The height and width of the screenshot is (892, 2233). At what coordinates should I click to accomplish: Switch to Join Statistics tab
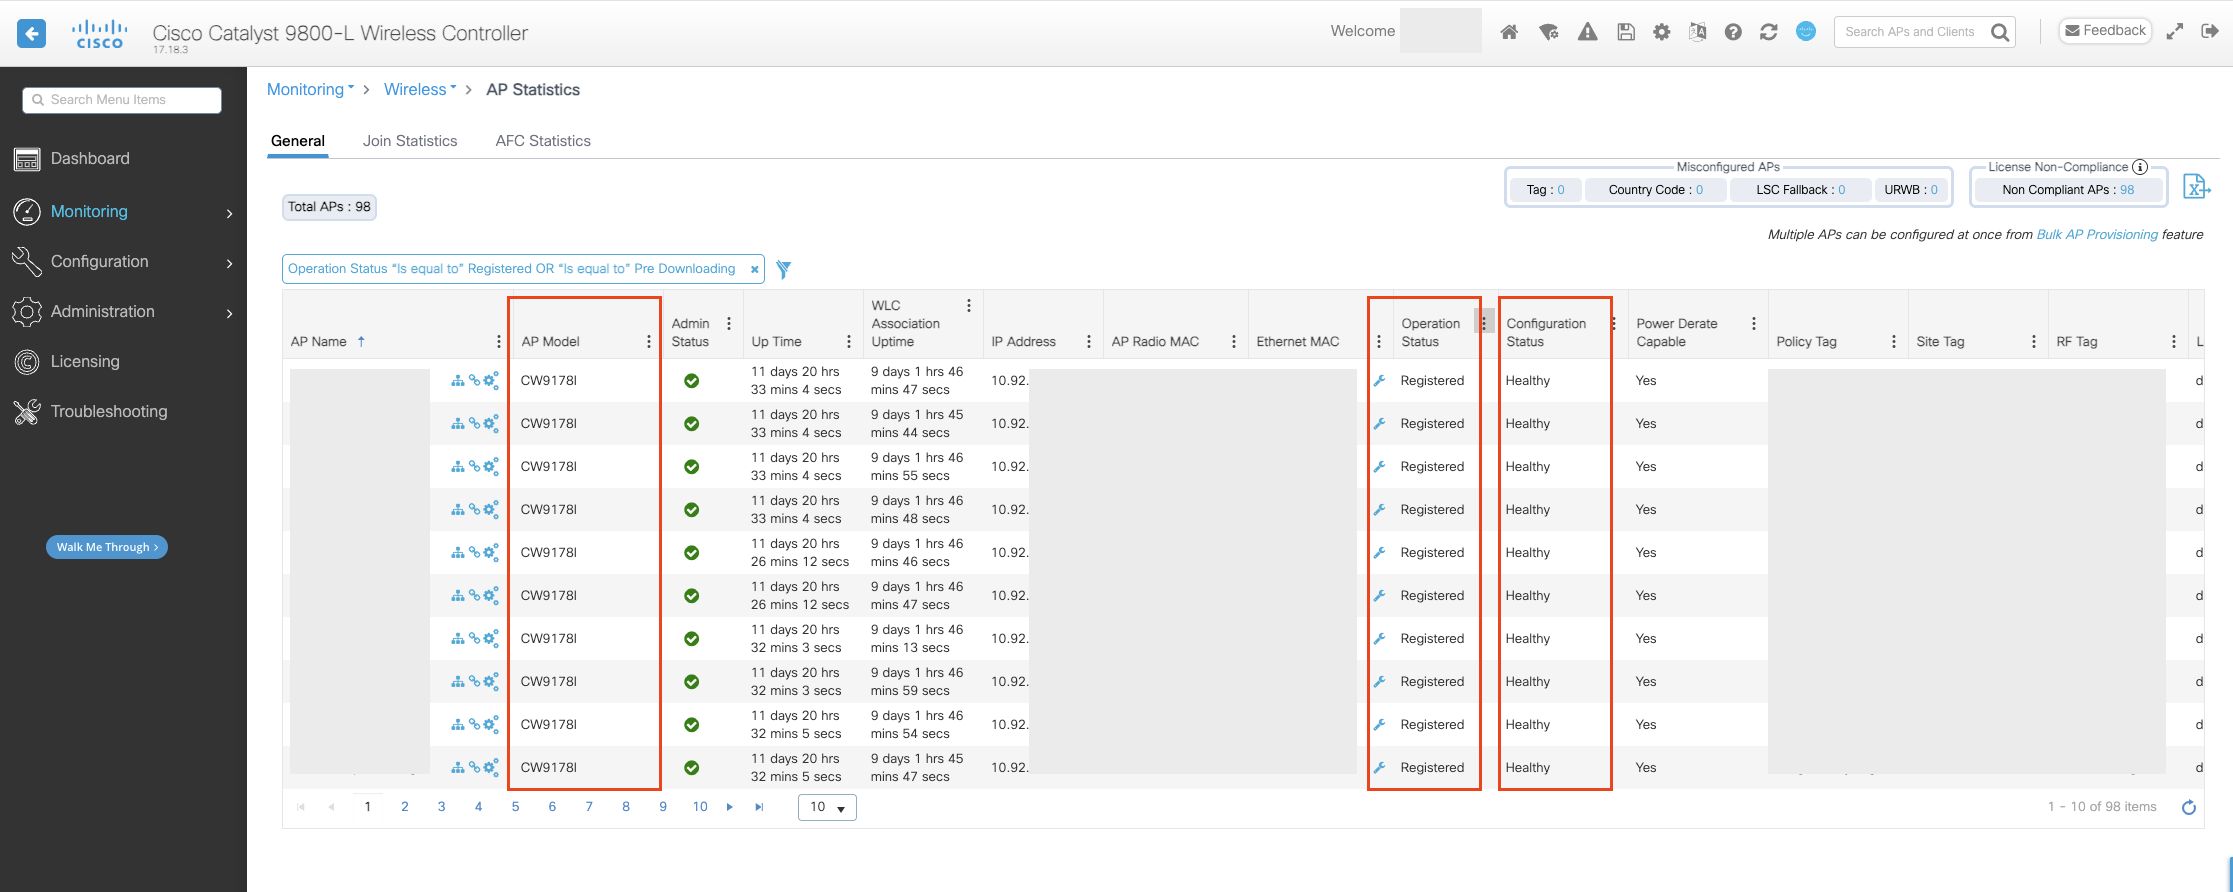(410, 141)
